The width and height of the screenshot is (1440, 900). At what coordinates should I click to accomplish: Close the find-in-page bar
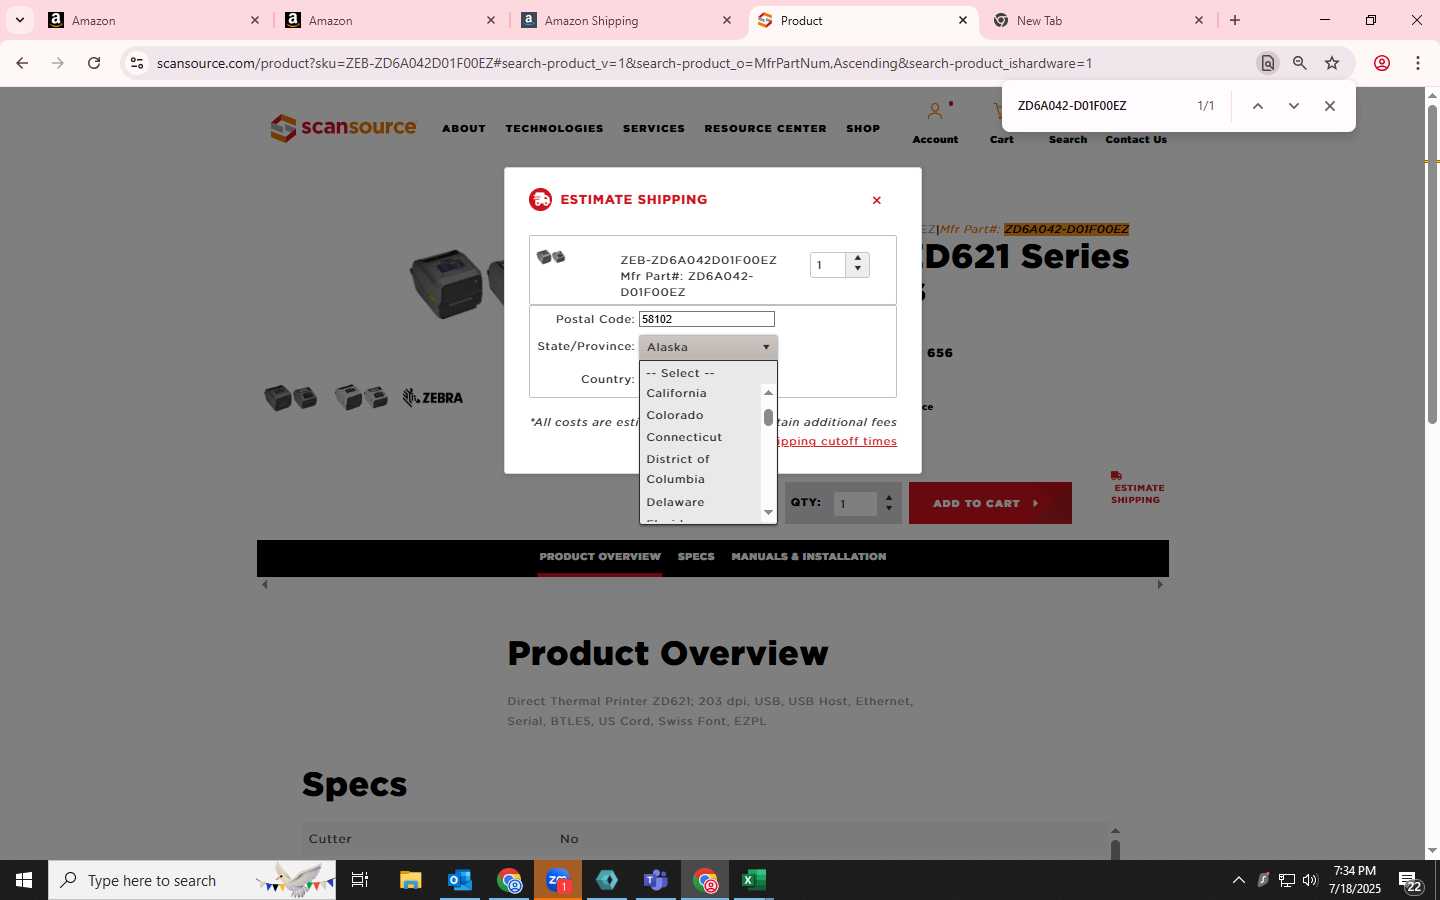[1330, 106]
